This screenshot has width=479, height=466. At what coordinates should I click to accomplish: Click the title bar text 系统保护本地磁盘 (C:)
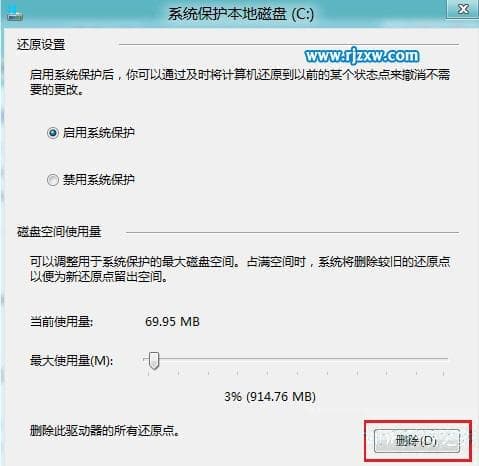[x=241, y=14]
